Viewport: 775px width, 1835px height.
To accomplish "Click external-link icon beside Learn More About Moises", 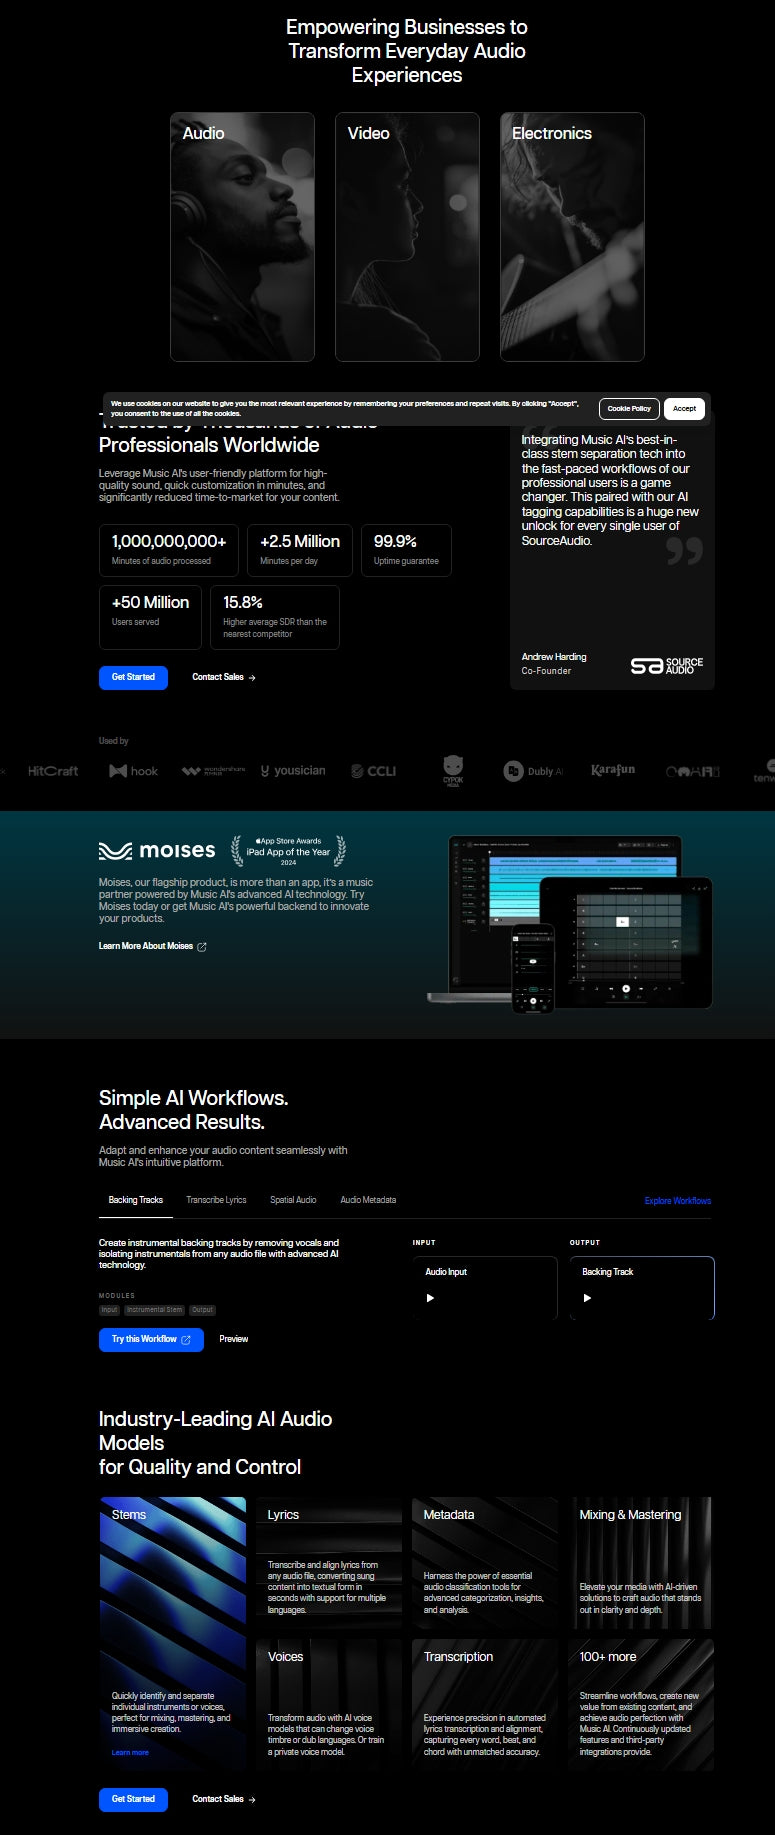I will click(x=202, y=946).
